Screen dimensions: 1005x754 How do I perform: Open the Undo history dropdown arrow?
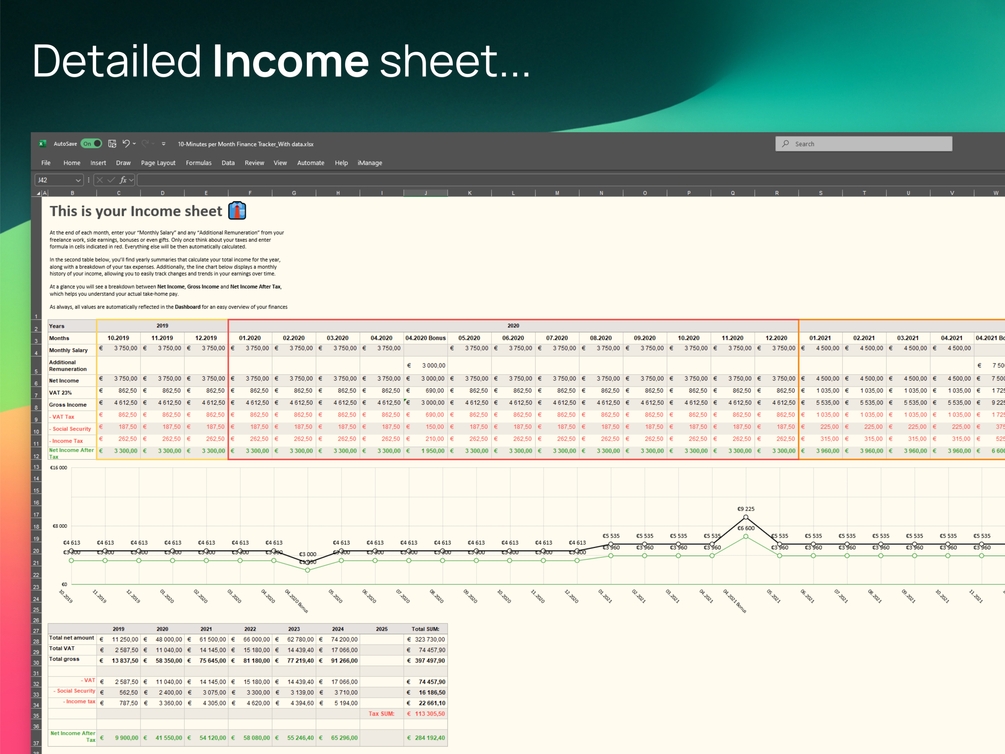(x=134, y=144)
